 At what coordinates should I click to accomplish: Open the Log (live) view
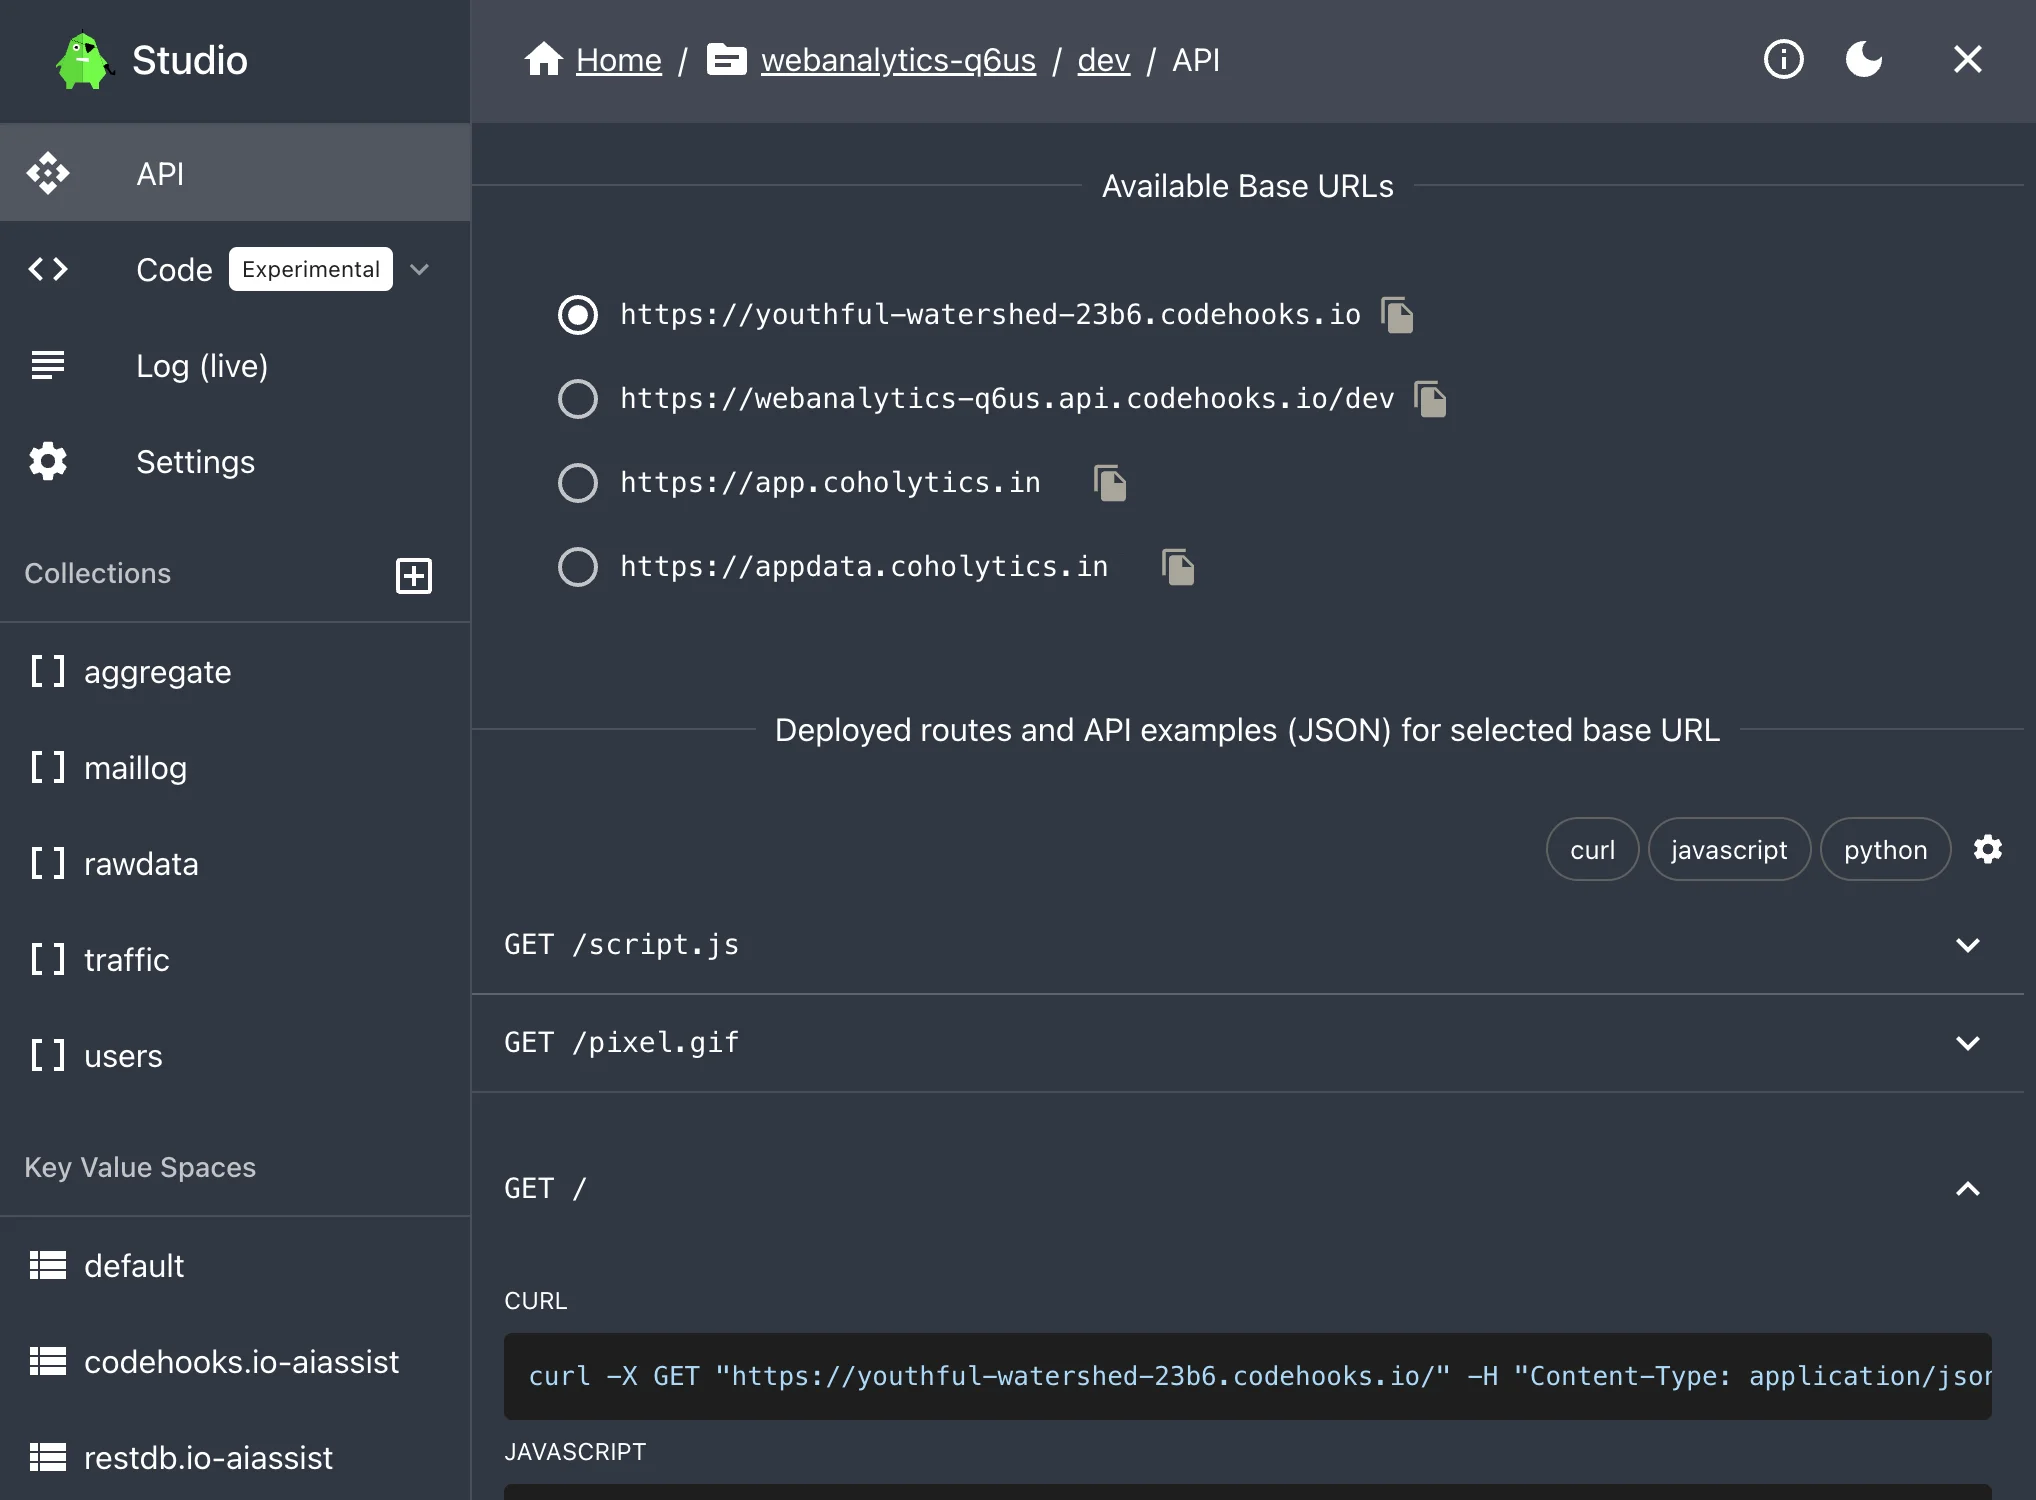(202, 366)
